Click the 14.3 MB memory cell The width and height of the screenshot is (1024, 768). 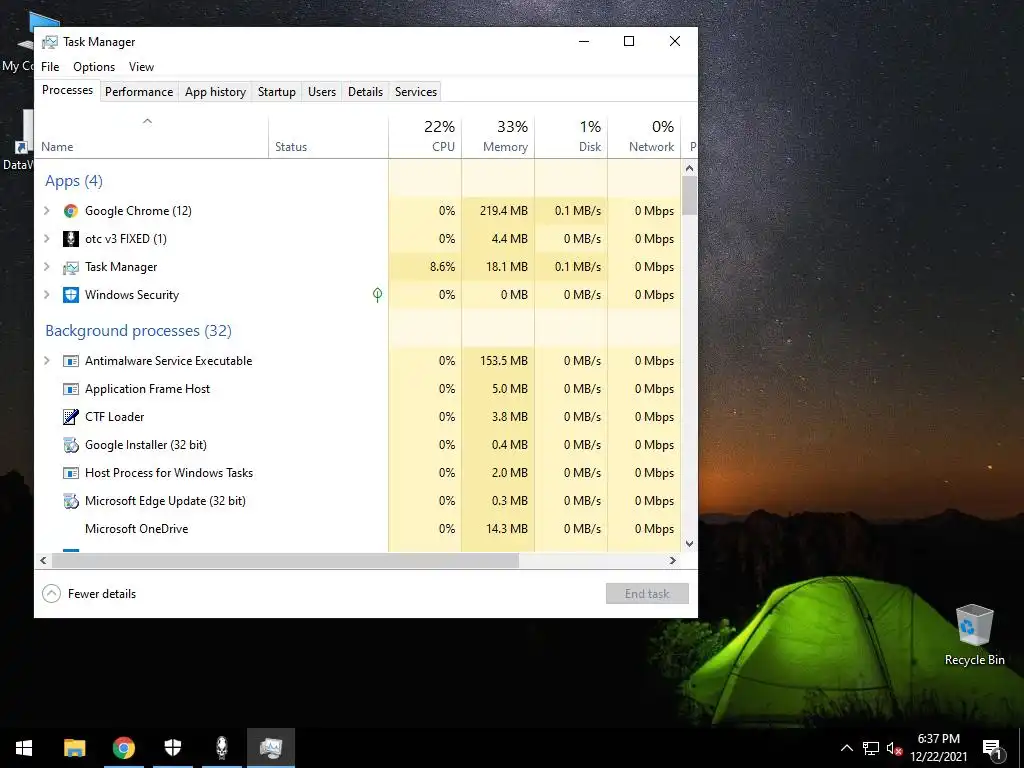pyautogui.click(x=498, y=529)
